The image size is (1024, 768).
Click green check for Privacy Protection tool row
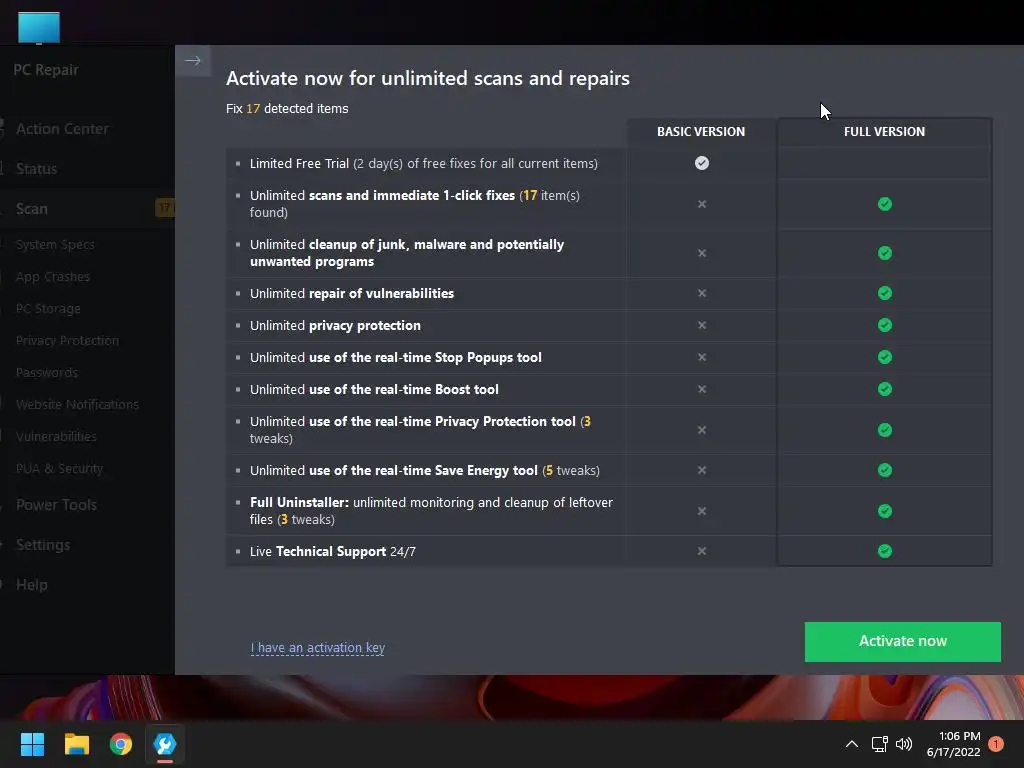coord(885,430)
